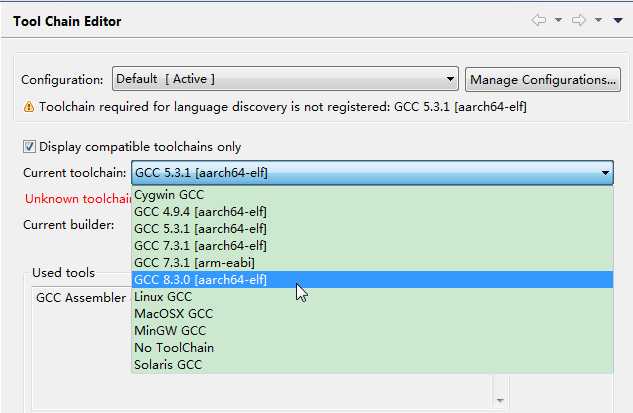This screenshot has height=413, width=633.
Task: Click the back navigation arrow icon
Action: (539, 20)
